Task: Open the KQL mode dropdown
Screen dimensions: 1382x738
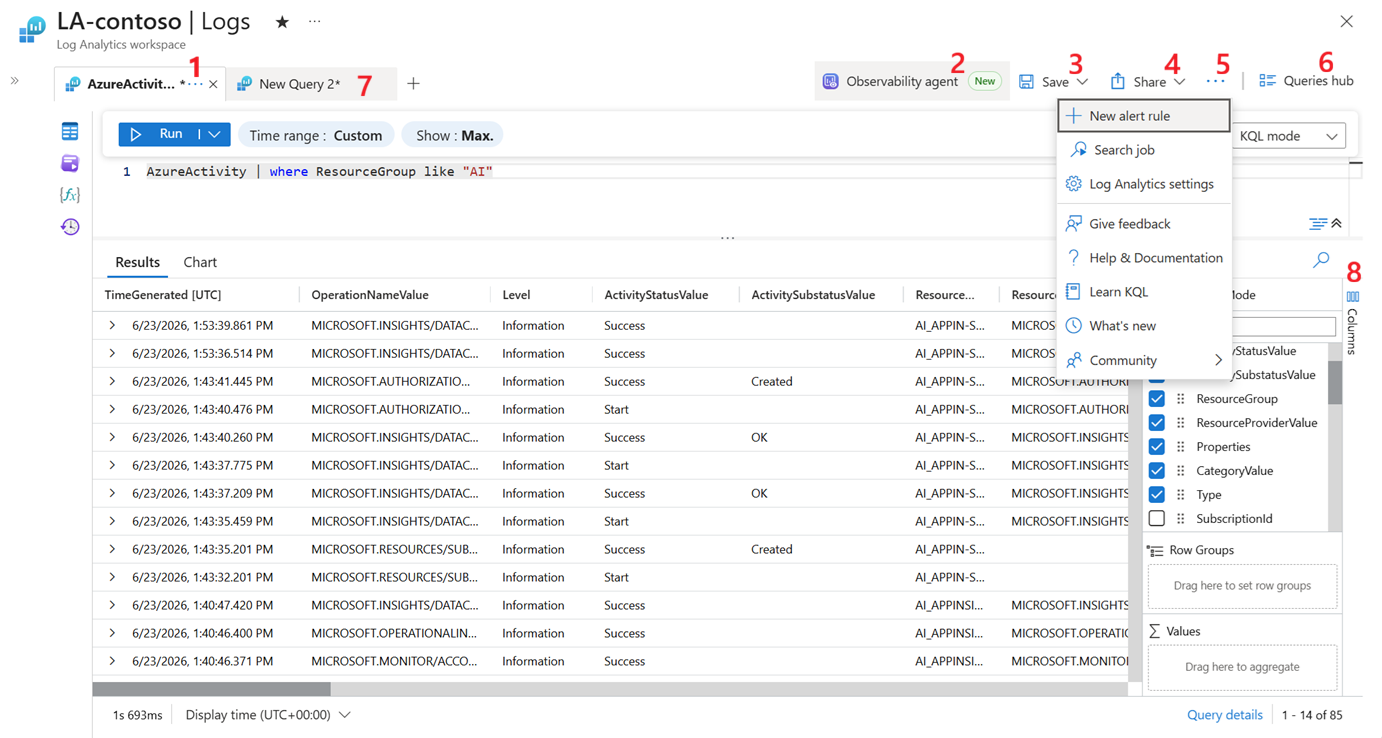Action: 1287,136
